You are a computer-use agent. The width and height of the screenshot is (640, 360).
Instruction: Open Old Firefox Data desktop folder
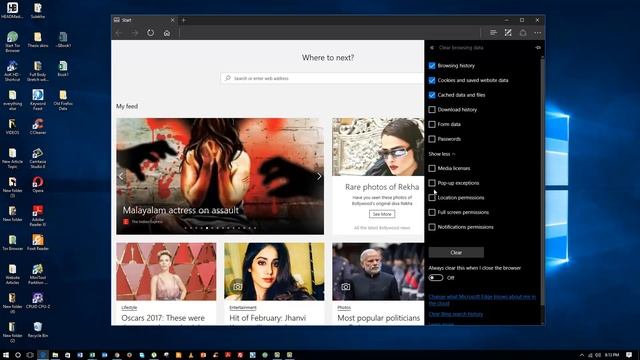pos(63,100)
